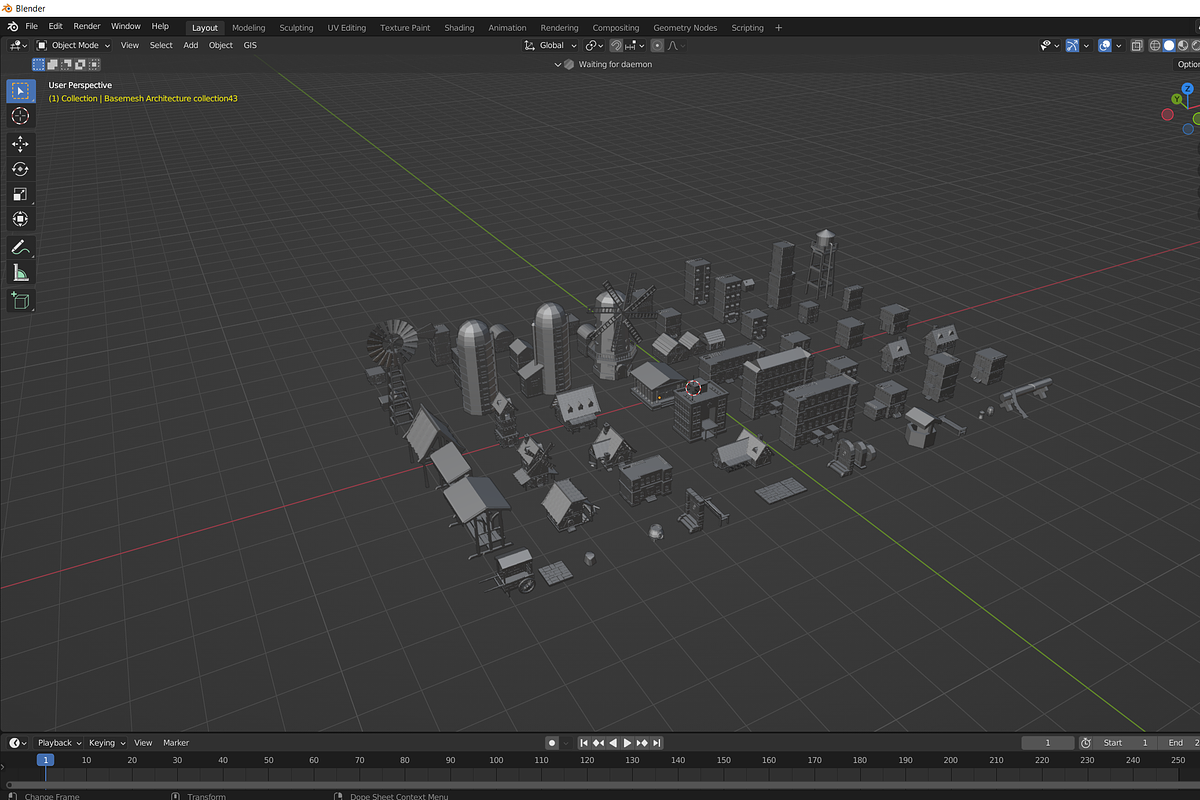Click the current frame number field
The height and width of the screenshot is (800, 1200).
point(1046,743)
